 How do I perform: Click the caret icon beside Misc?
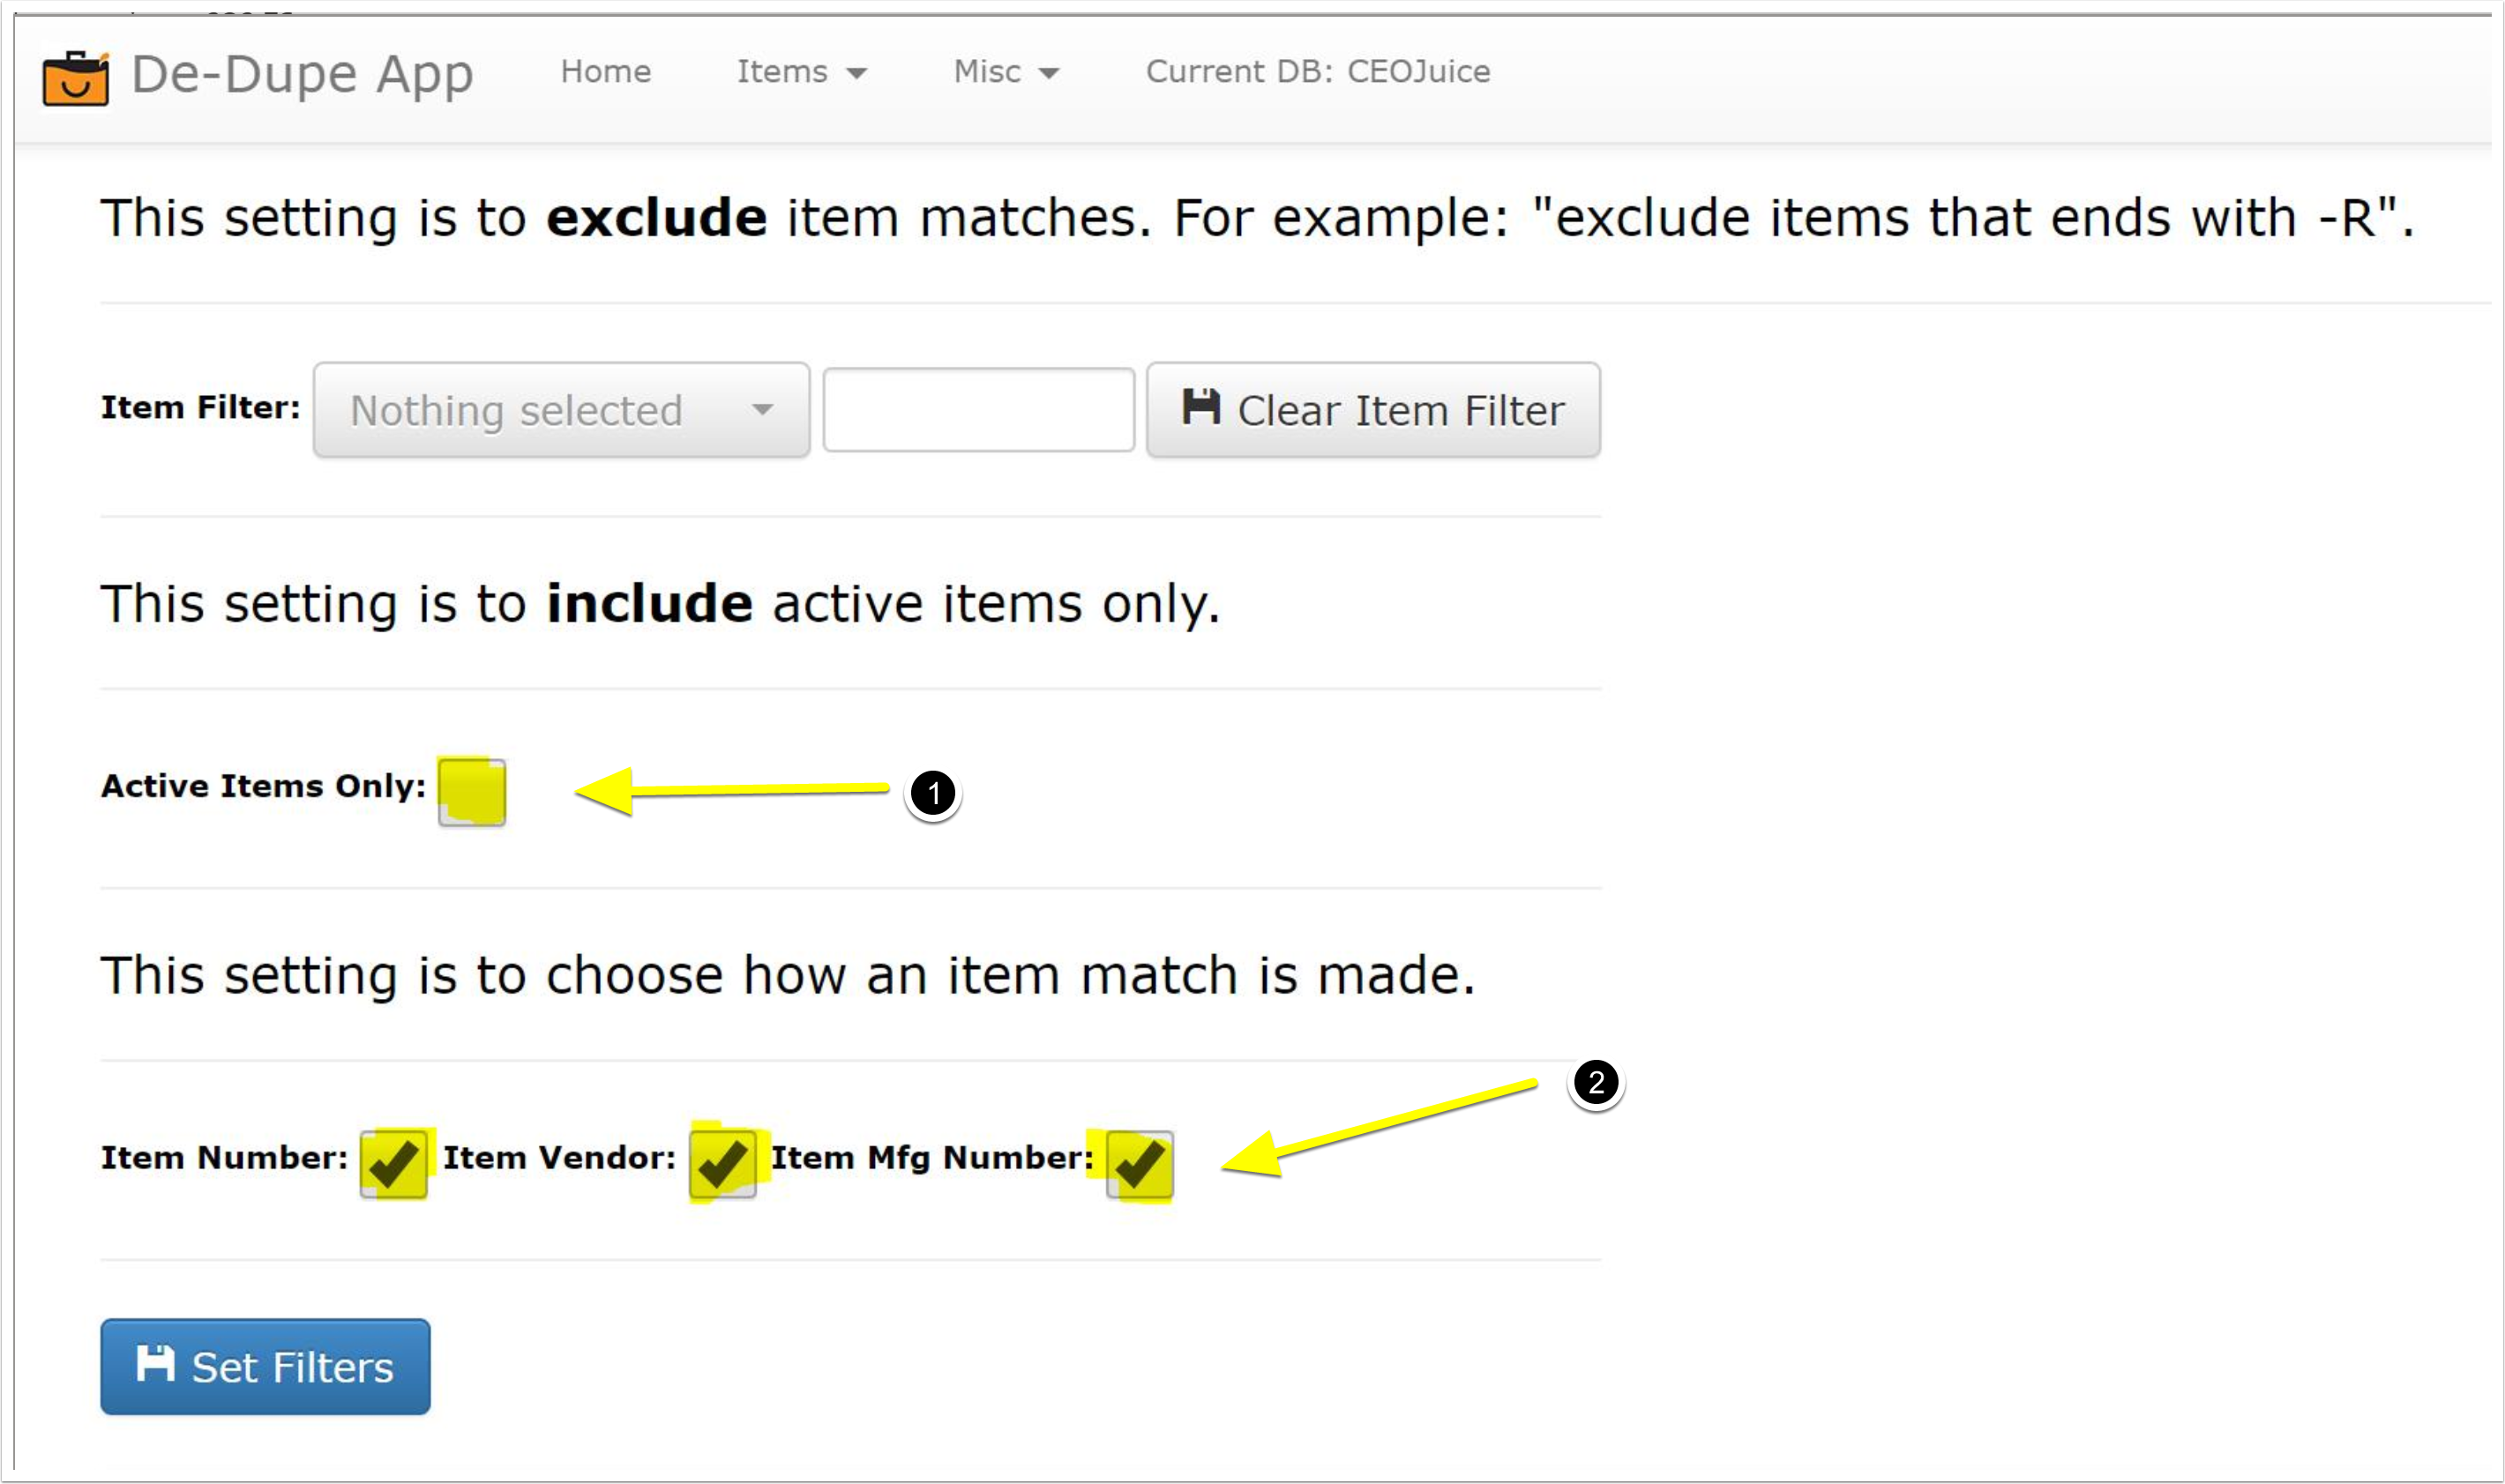click(x=1048, y=73)
